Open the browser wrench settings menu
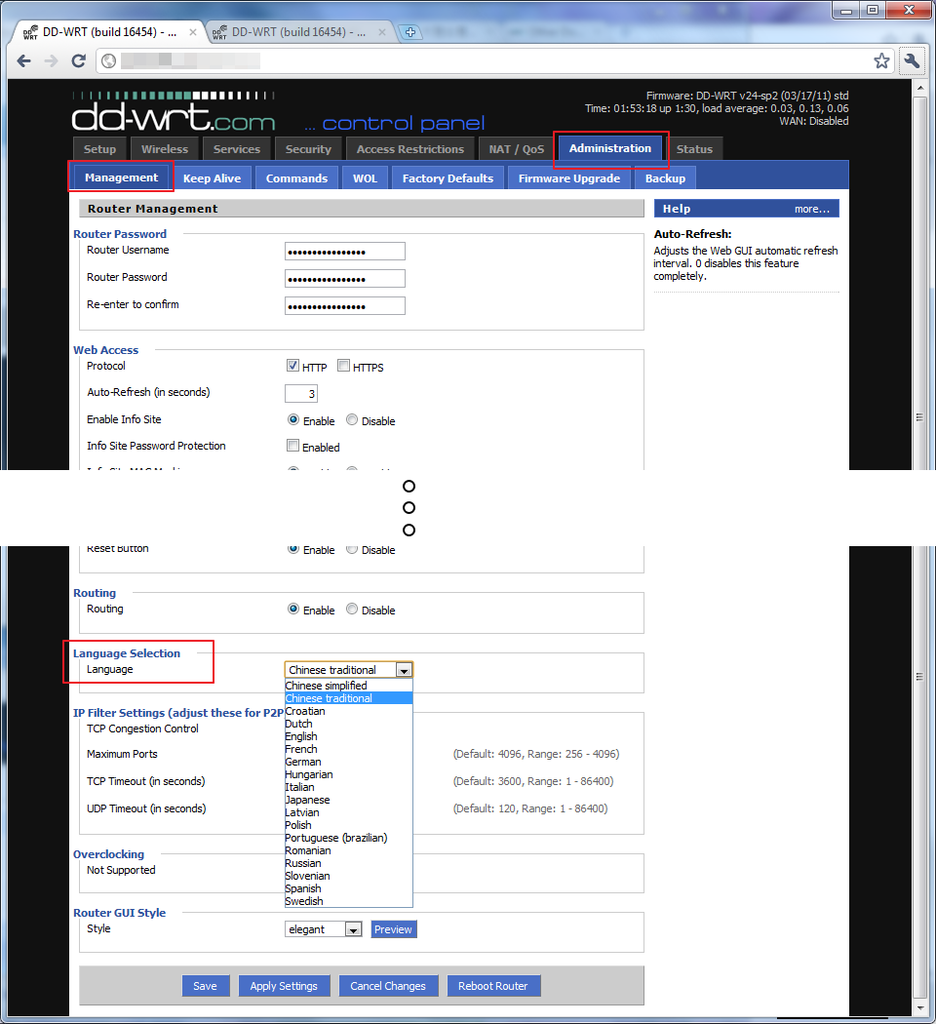 tap(911, 61)
